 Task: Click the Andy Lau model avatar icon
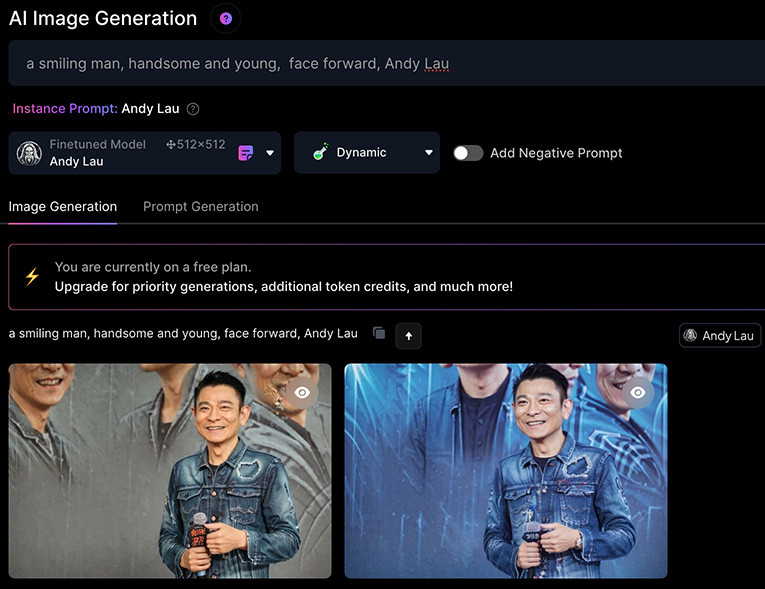coord(29,153)
